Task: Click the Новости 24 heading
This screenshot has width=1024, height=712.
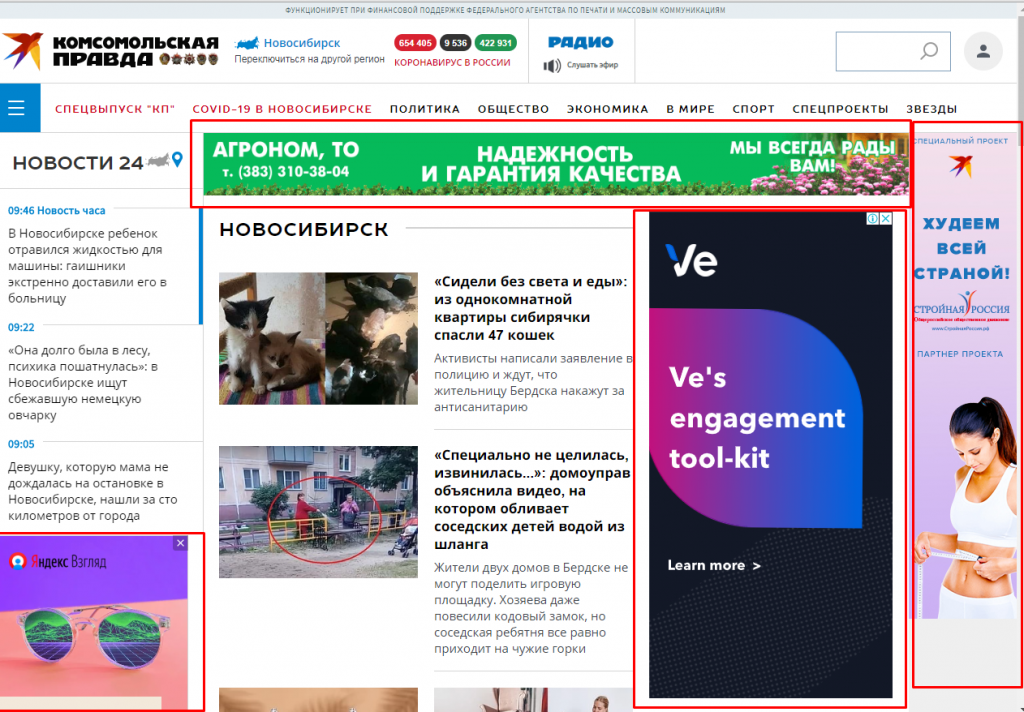Action: click(78, 163)
